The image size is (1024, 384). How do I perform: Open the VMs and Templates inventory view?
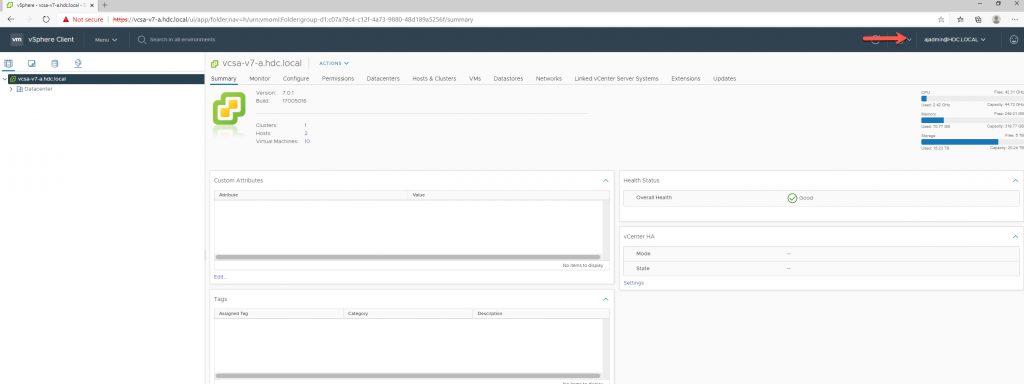(31, 63)
